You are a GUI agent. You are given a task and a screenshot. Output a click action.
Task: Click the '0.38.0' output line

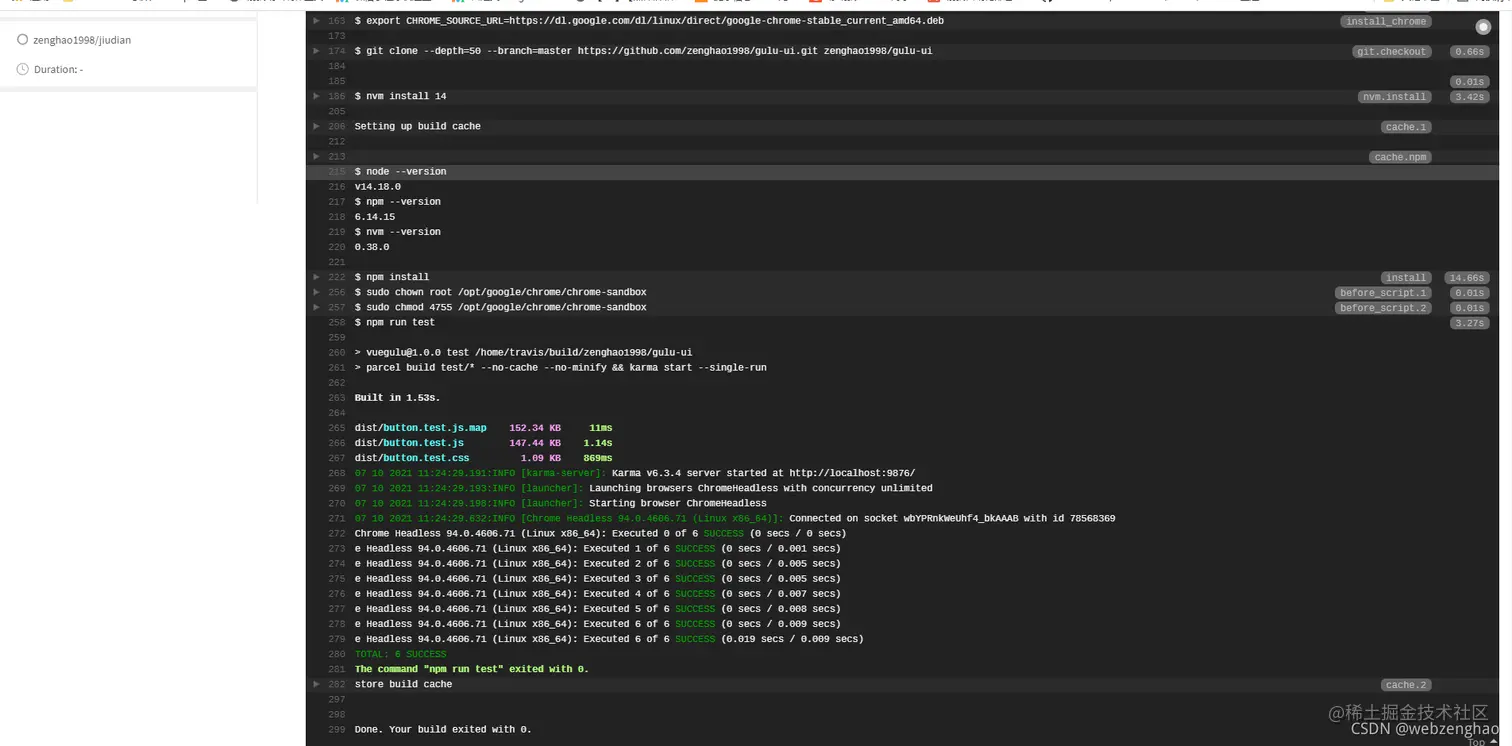[371, 247]
